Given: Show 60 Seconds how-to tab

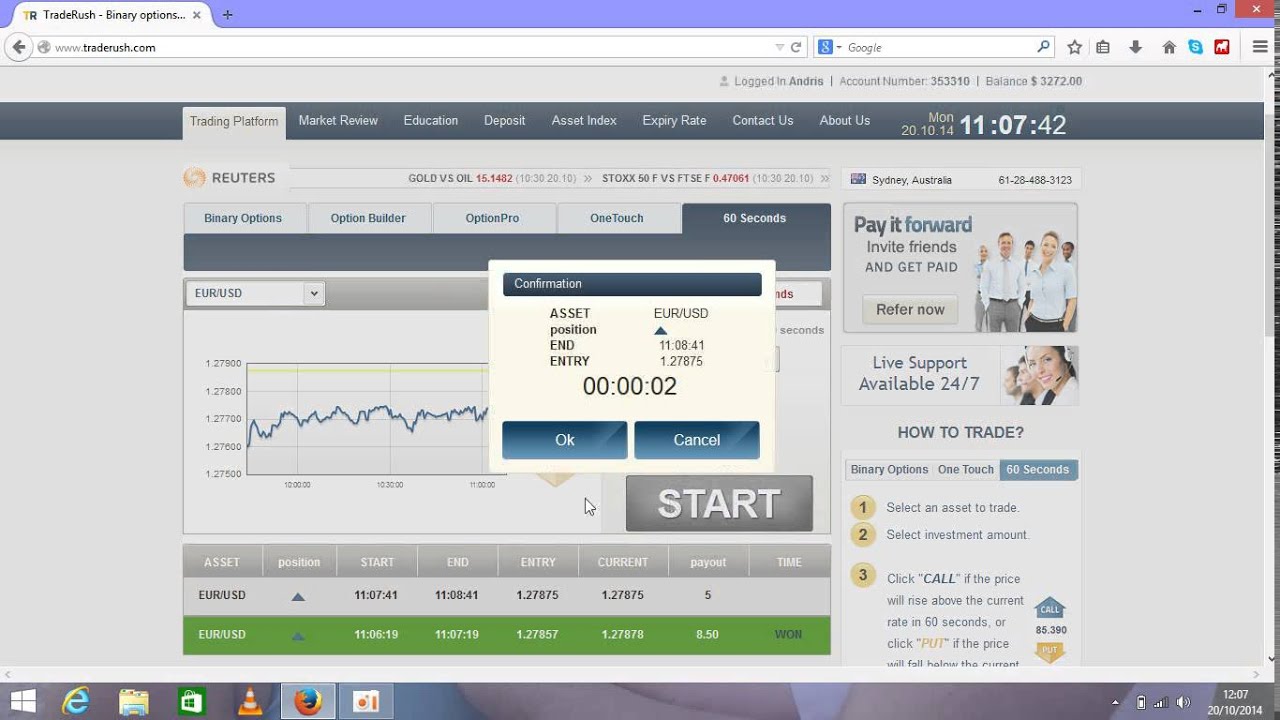Looking at the screenshot, I should (x=1038, y=469).
